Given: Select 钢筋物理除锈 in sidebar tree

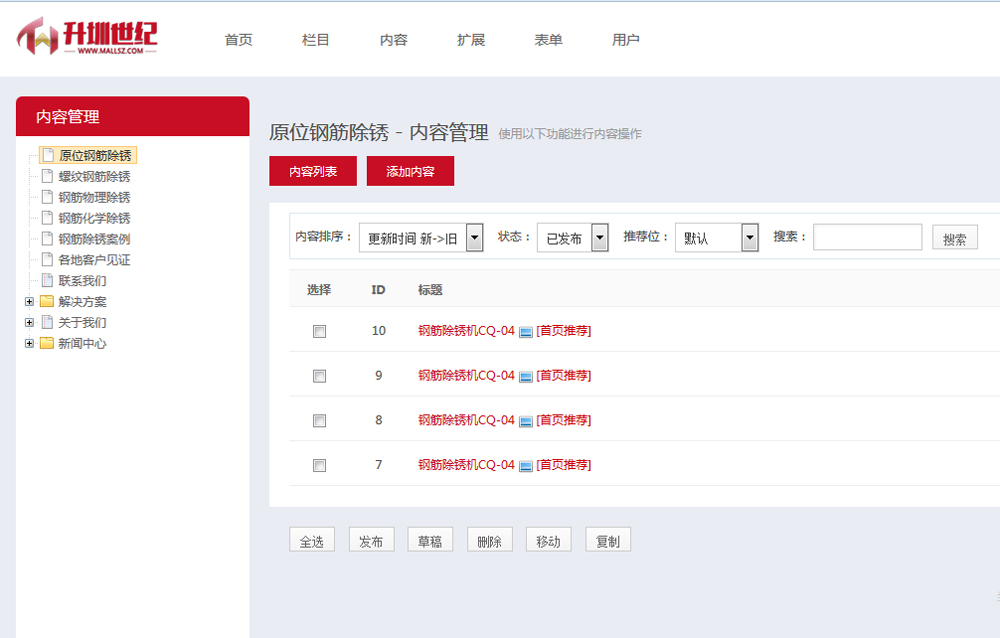Looking at the screenshot, I should tap(94, 197).
